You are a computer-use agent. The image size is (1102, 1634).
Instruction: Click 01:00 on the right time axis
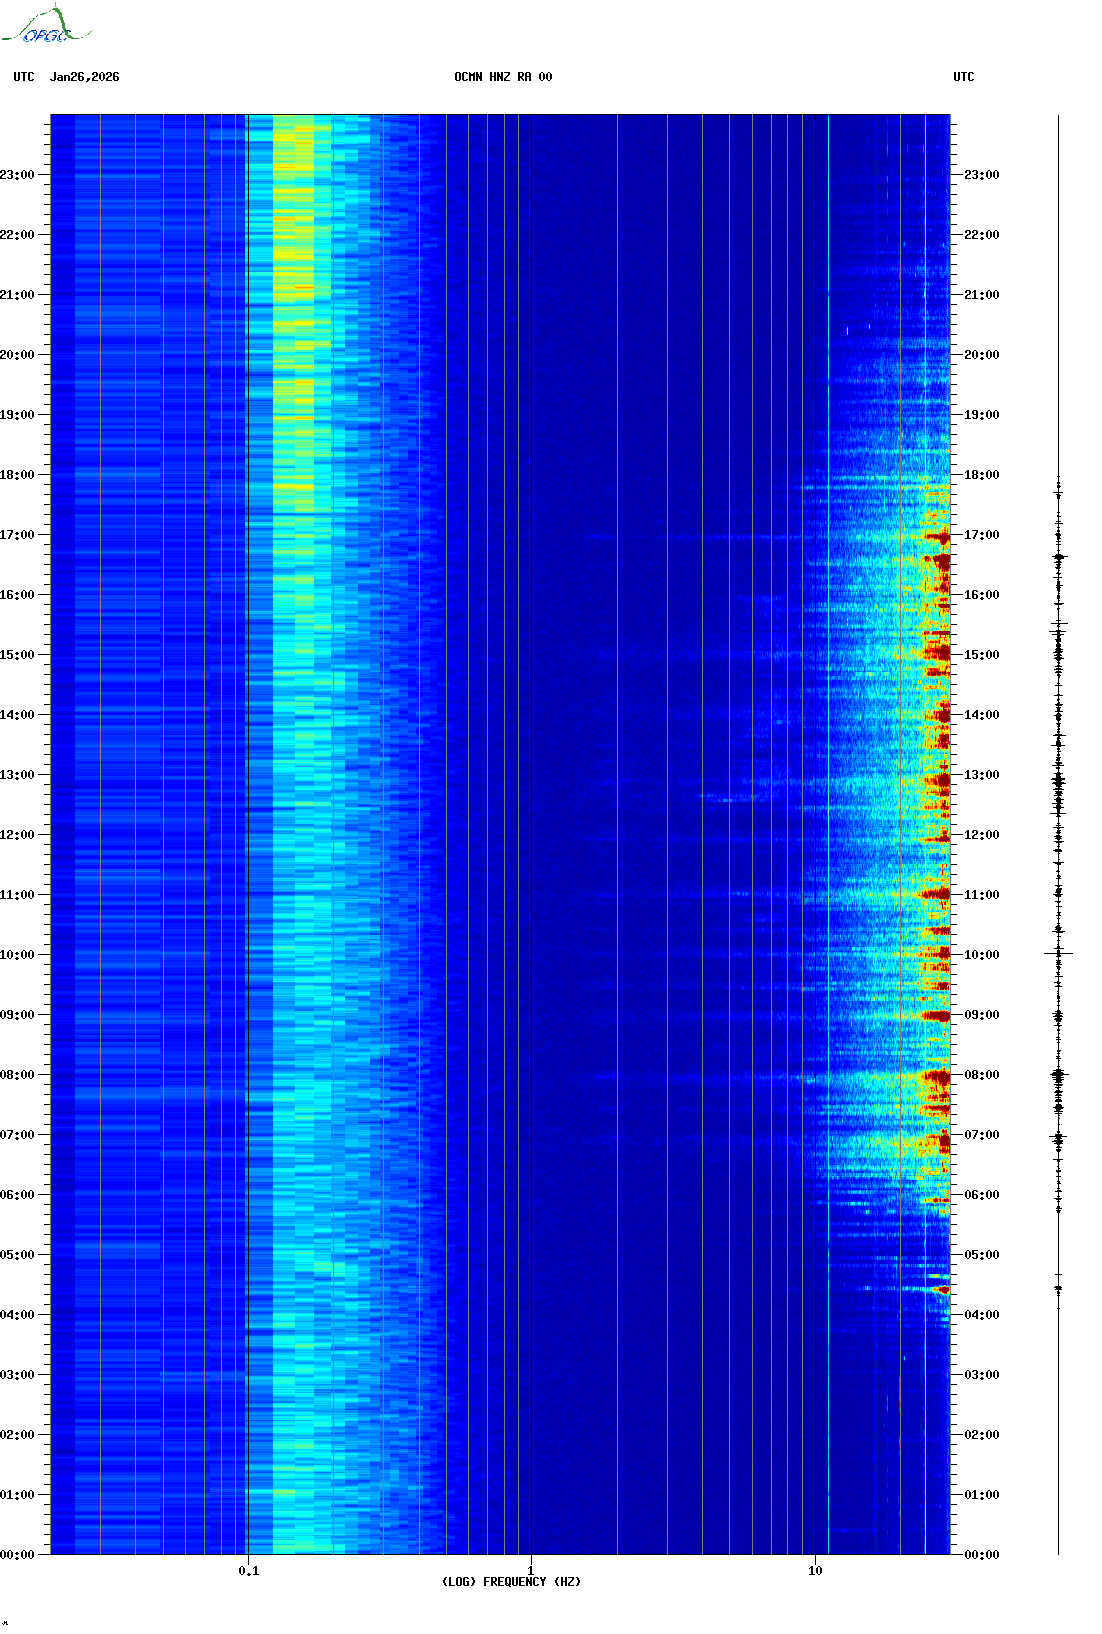point(982,1495)
